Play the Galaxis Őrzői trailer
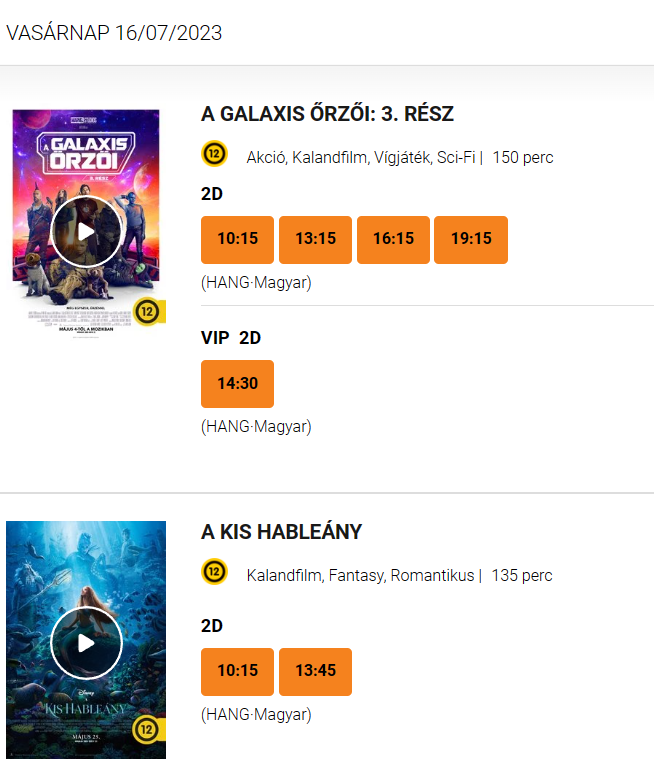Screen dimensions: 654x764 coord(86,232)
